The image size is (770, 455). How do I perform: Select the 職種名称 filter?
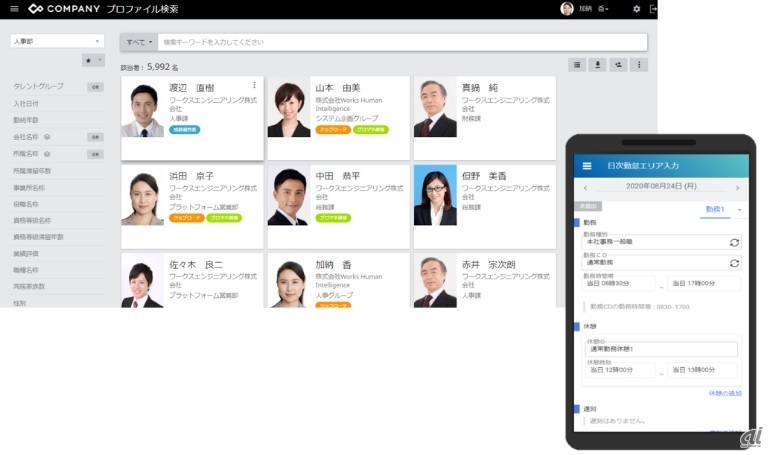[26, 270]
